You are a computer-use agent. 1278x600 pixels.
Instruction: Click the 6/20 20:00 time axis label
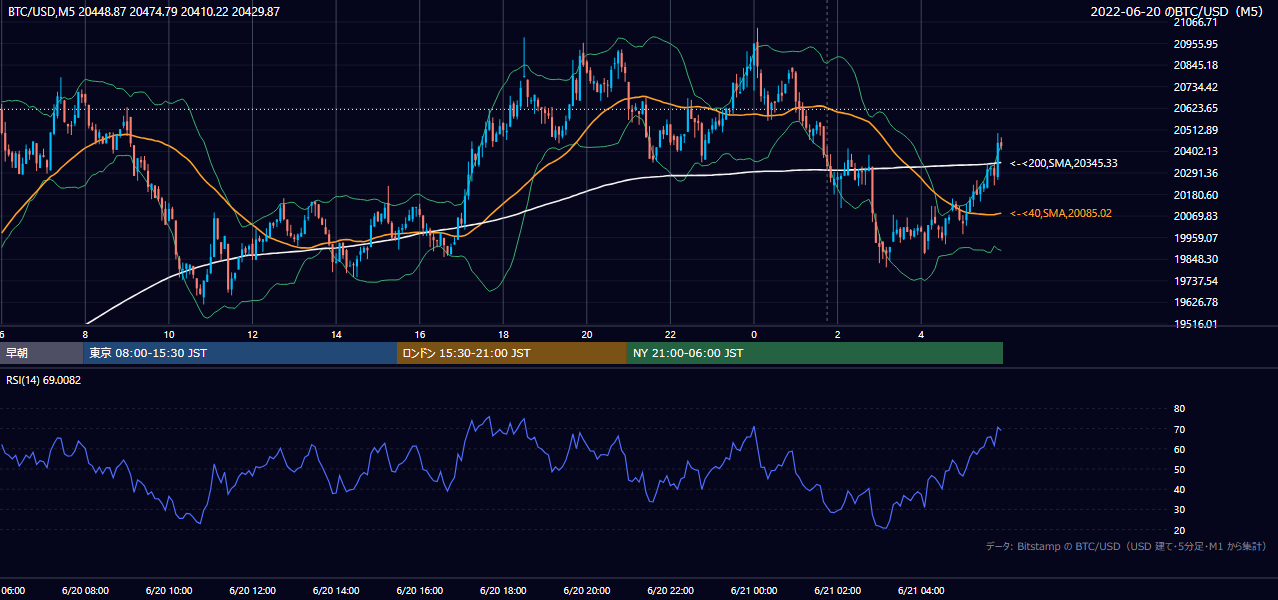[x=587, y=591]
